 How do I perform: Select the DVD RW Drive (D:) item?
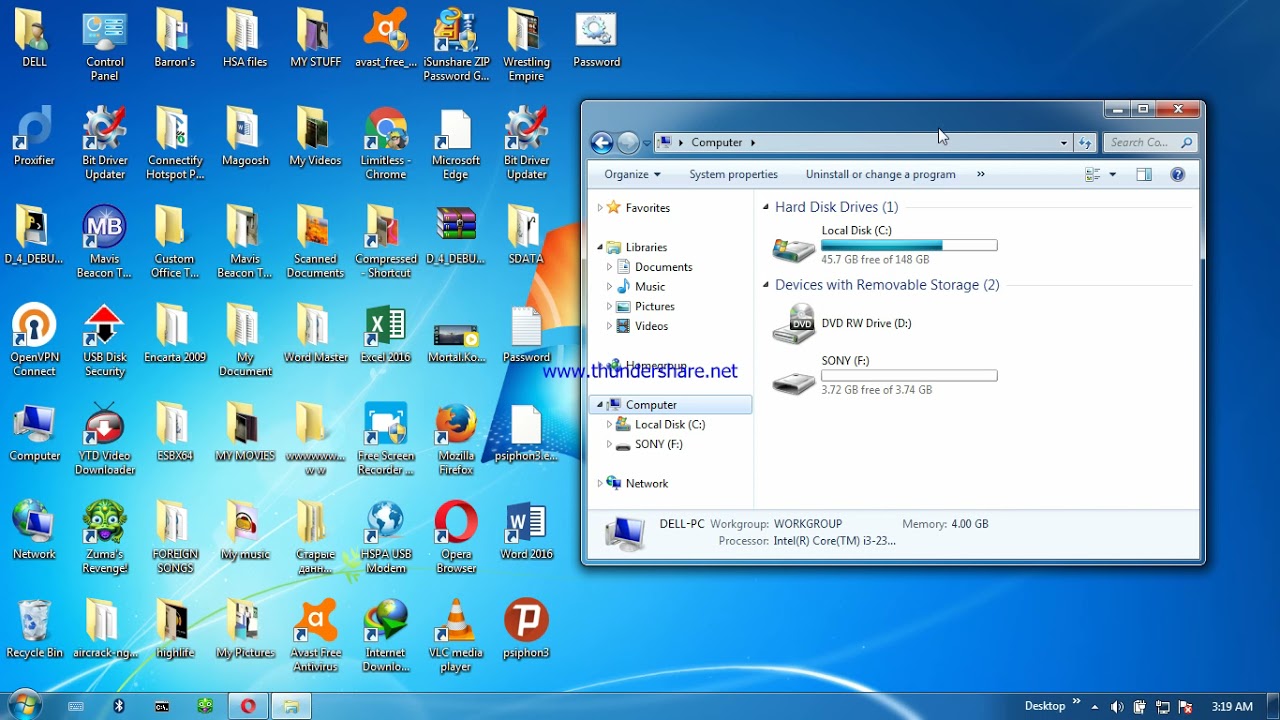pos(843,324)
